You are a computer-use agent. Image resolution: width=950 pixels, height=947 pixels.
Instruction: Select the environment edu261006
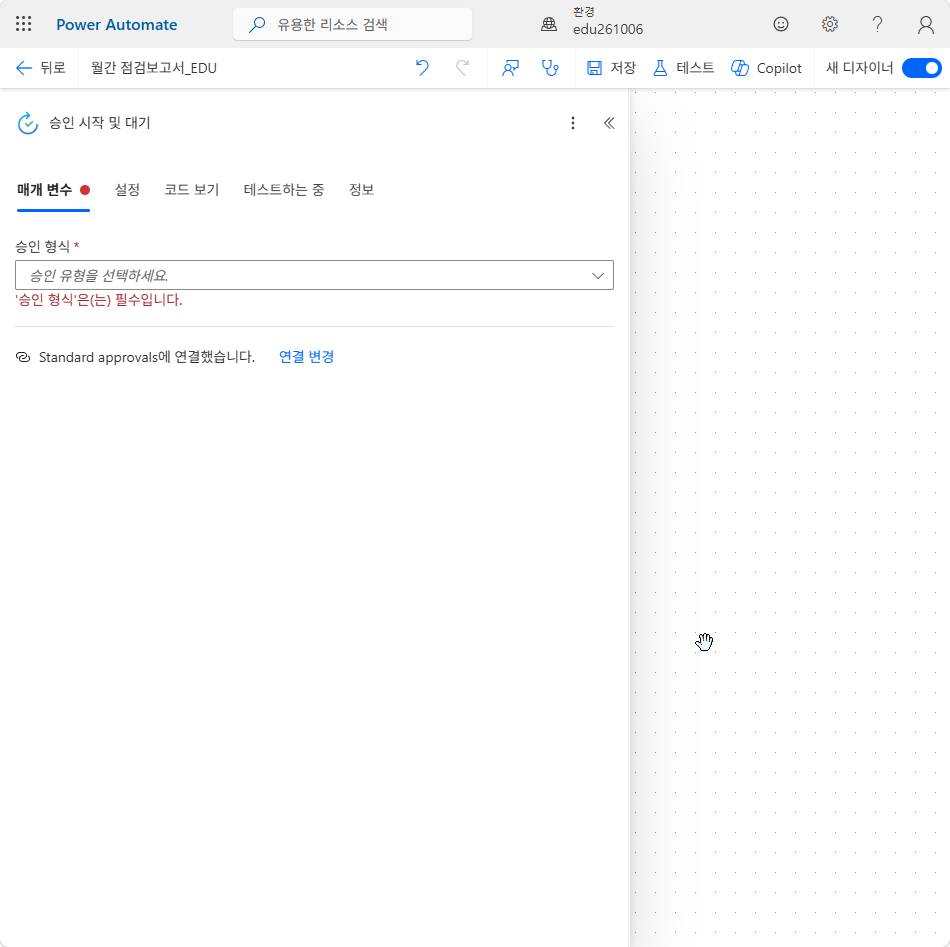pyautogui.click(x=608, y=29)
